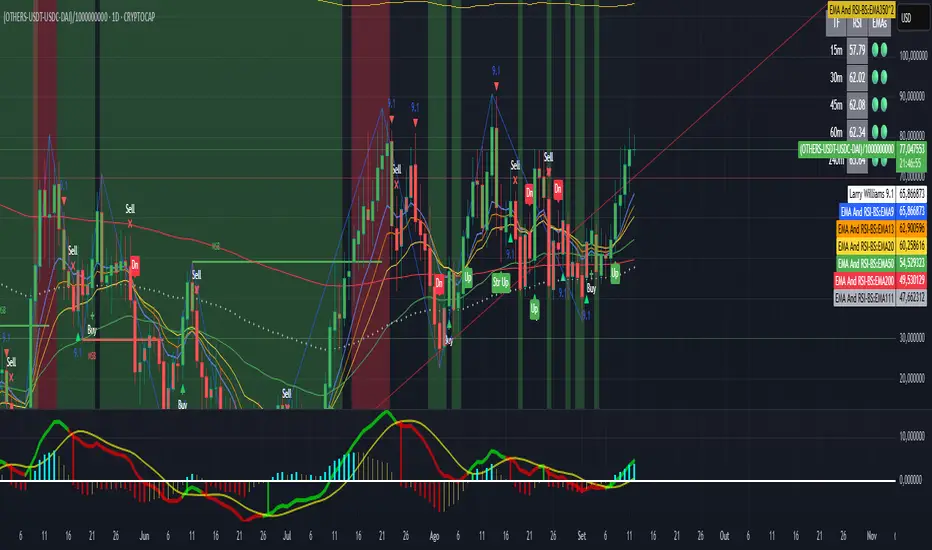Click the green EMA dots in 45m row
This screenshot has width=932, height=550.
click(x=880, y=105)
